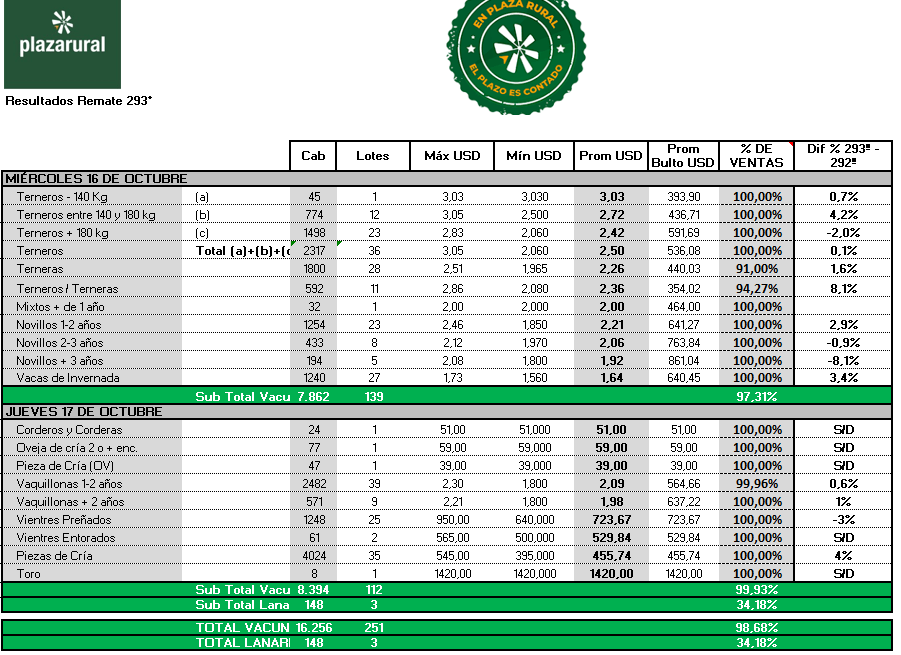Select the 'Novillos 2-3 años' label
Image resolution: width=901 pixels, height=655 pixels.
point(60,343)
